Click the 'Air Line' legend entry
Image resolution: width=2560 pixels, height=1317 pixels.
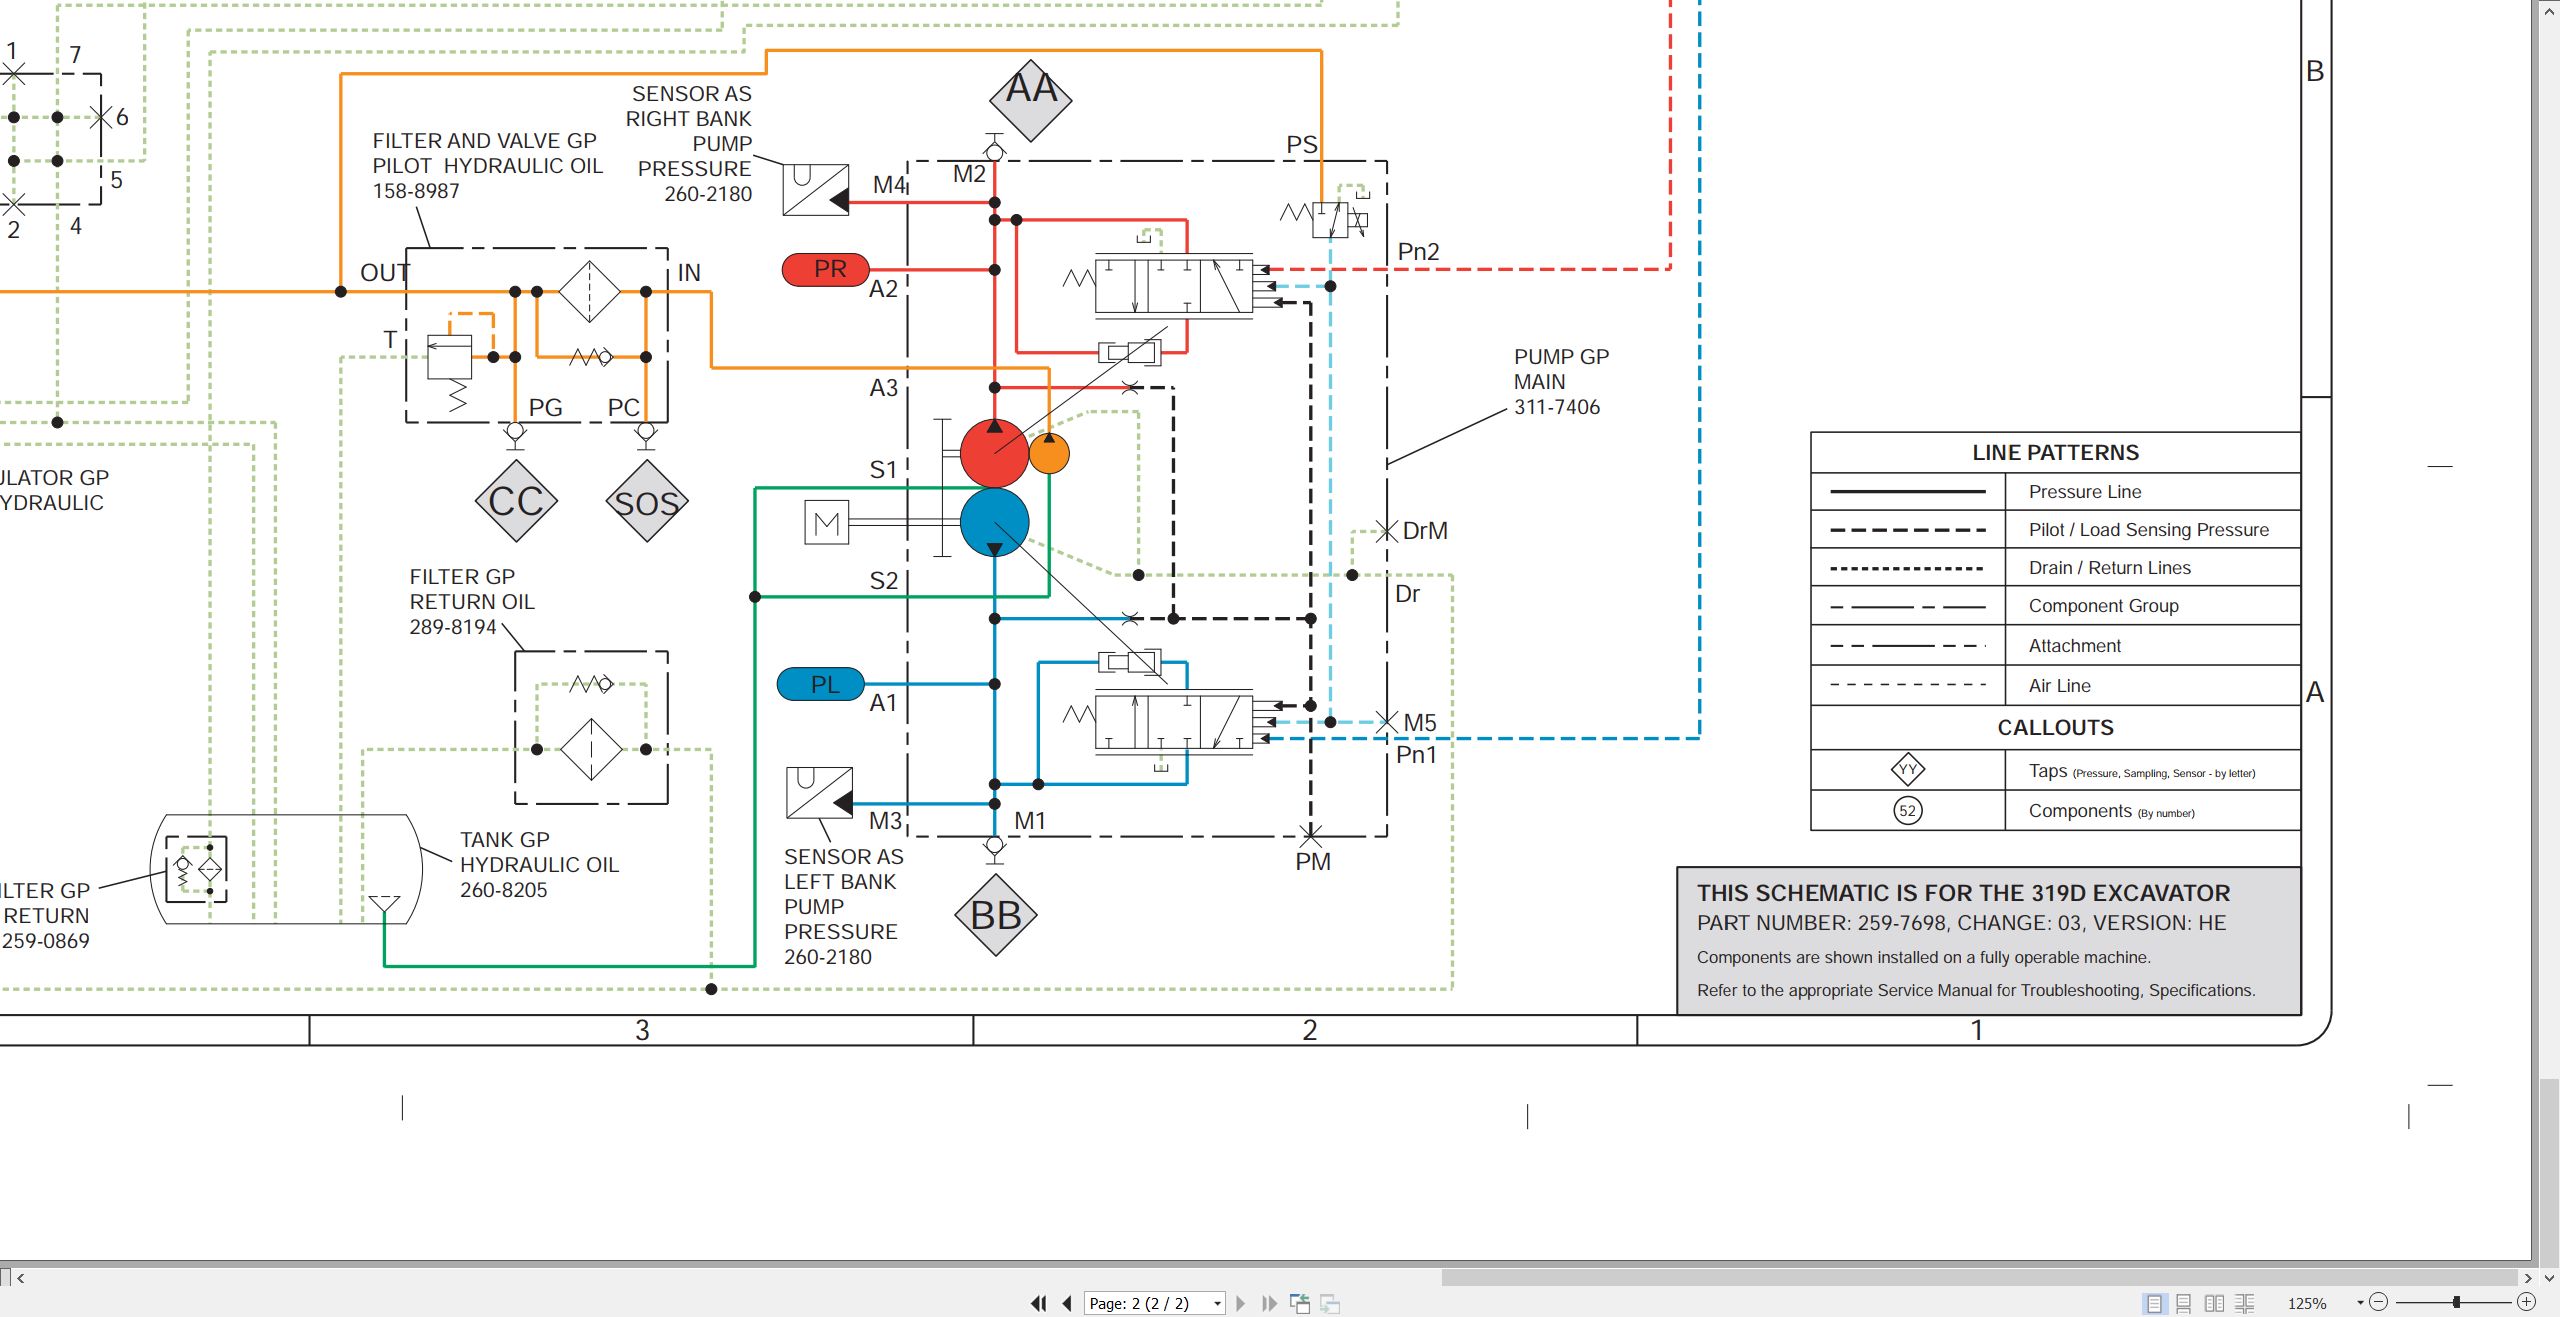click(x=2059, y=686)
